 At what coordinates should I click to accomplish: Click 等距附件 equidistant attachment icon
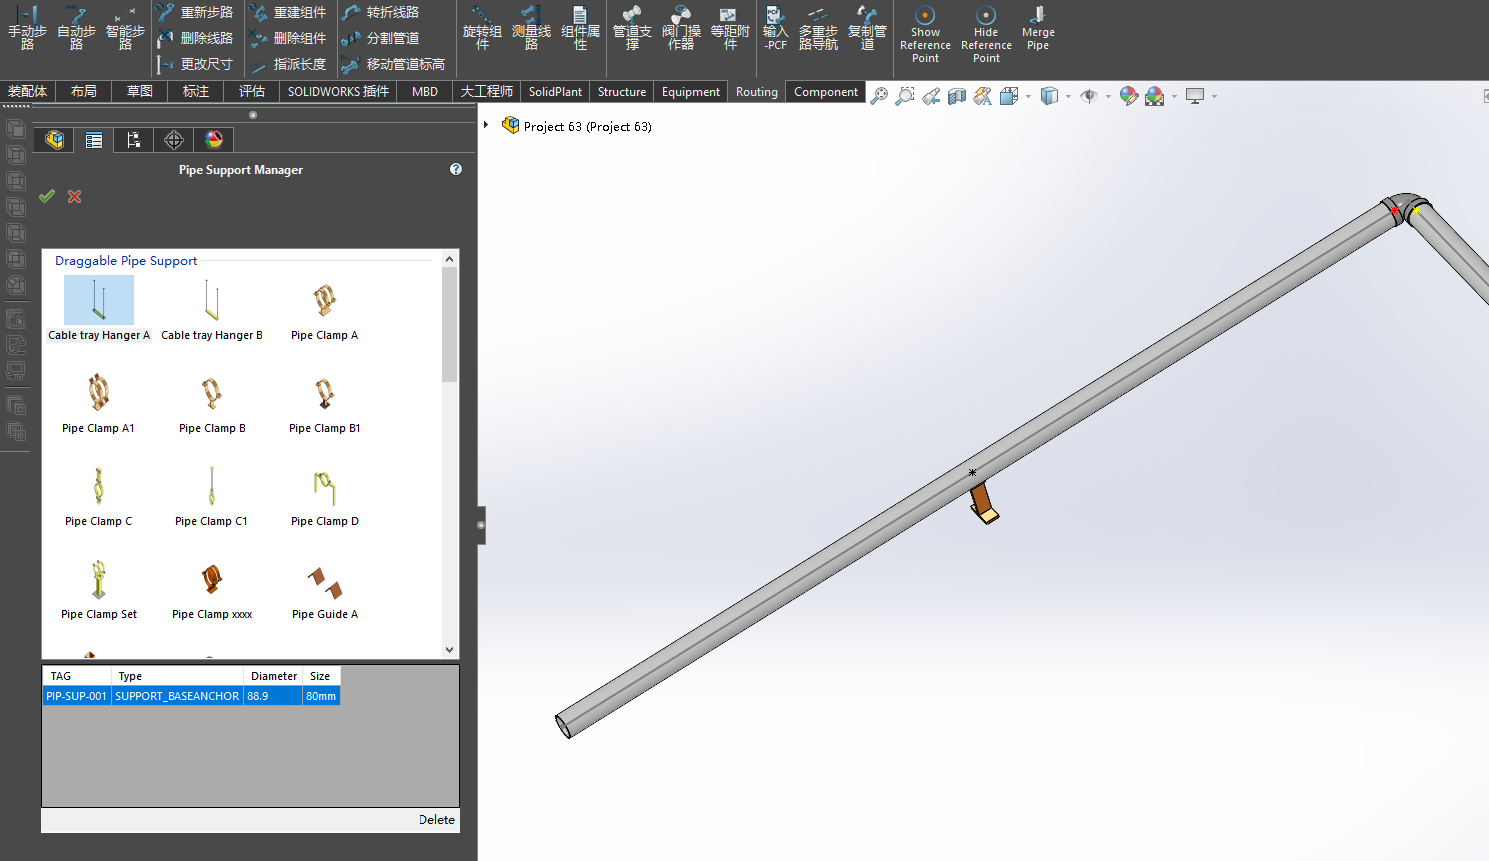point(730,28)
